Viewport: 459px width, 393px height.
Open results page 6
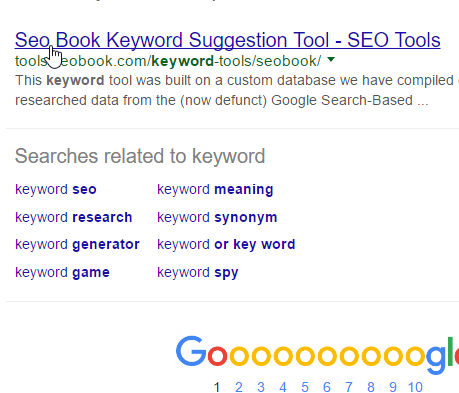point(327,387)
